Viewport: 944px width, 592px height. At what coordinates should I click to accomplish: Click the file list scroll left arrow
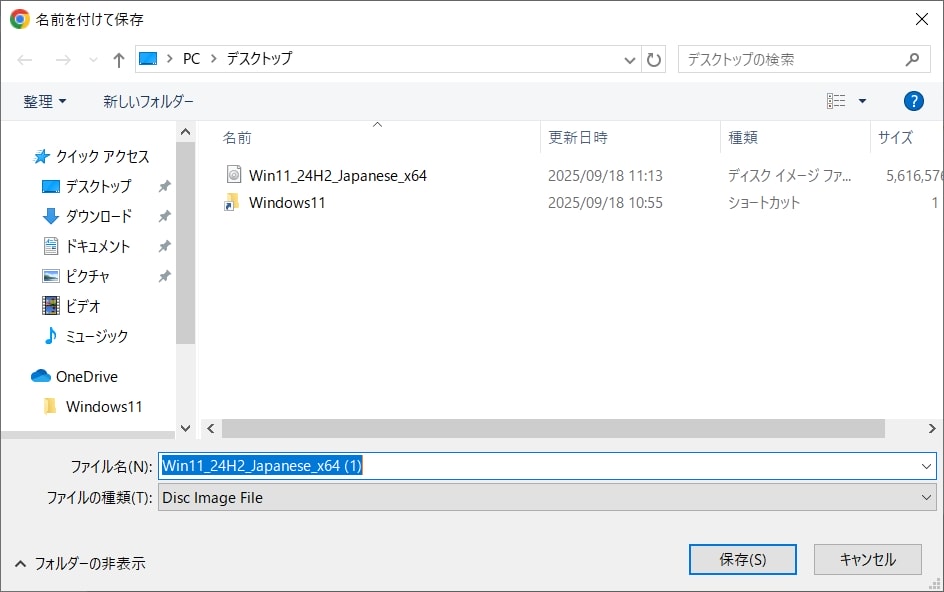(211, 428)
